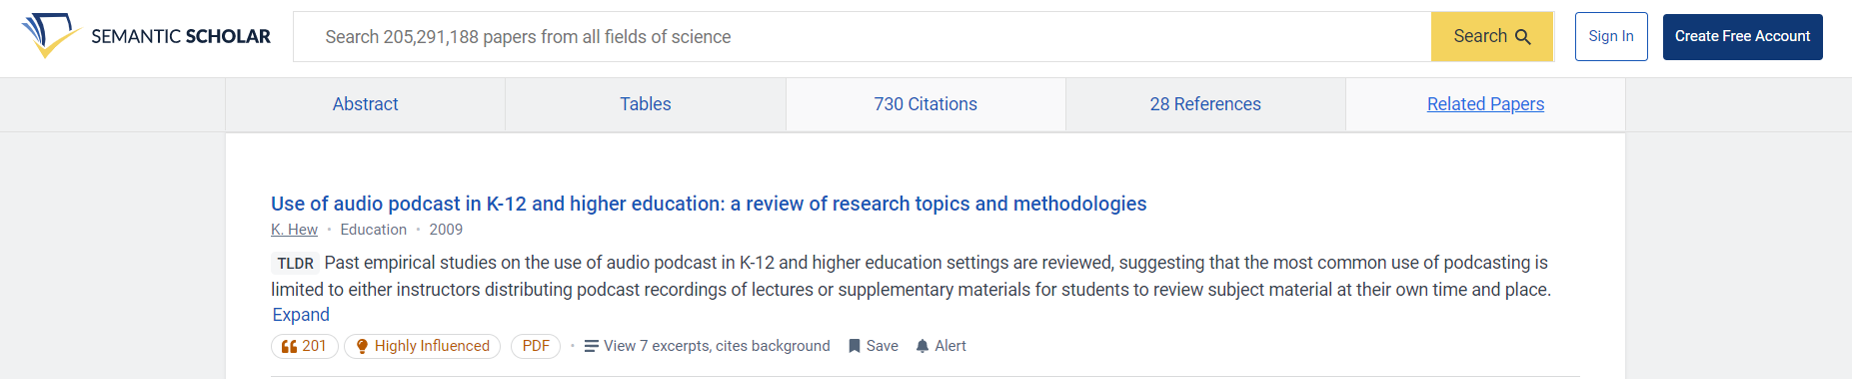Switch to the Abstract tab
The height and width of the screenshot is (379, 1852).
(x=365, y=104)
